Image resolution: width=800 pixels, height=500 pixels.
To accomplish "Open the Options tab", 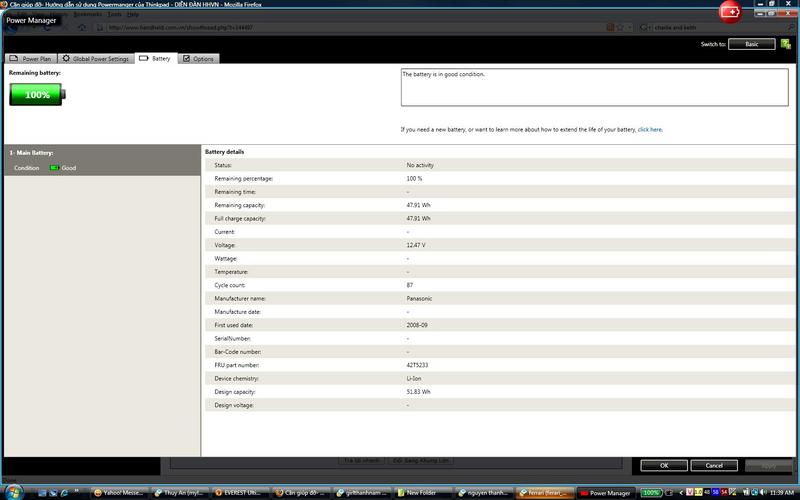I will click(x=199, y=59).
